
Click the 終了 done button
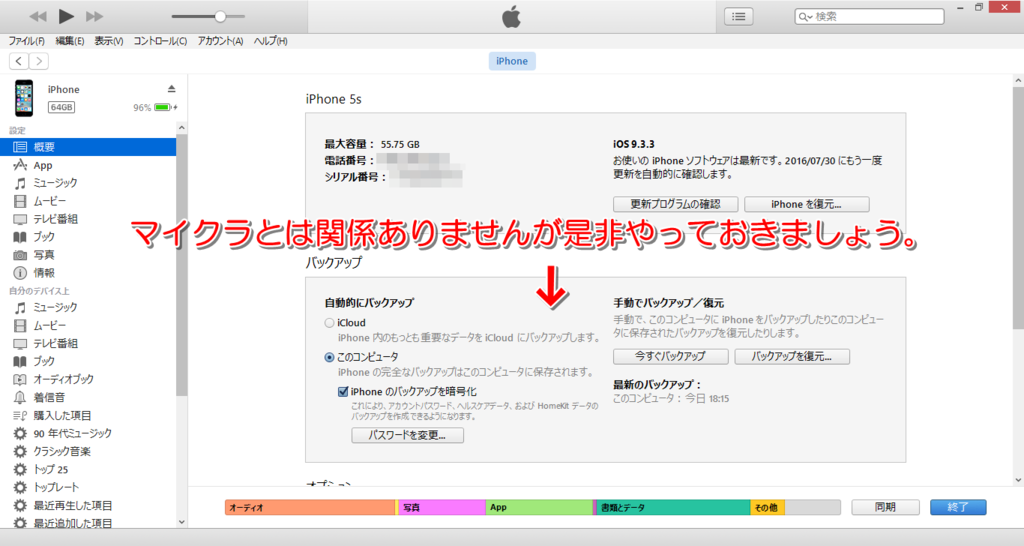958,507
